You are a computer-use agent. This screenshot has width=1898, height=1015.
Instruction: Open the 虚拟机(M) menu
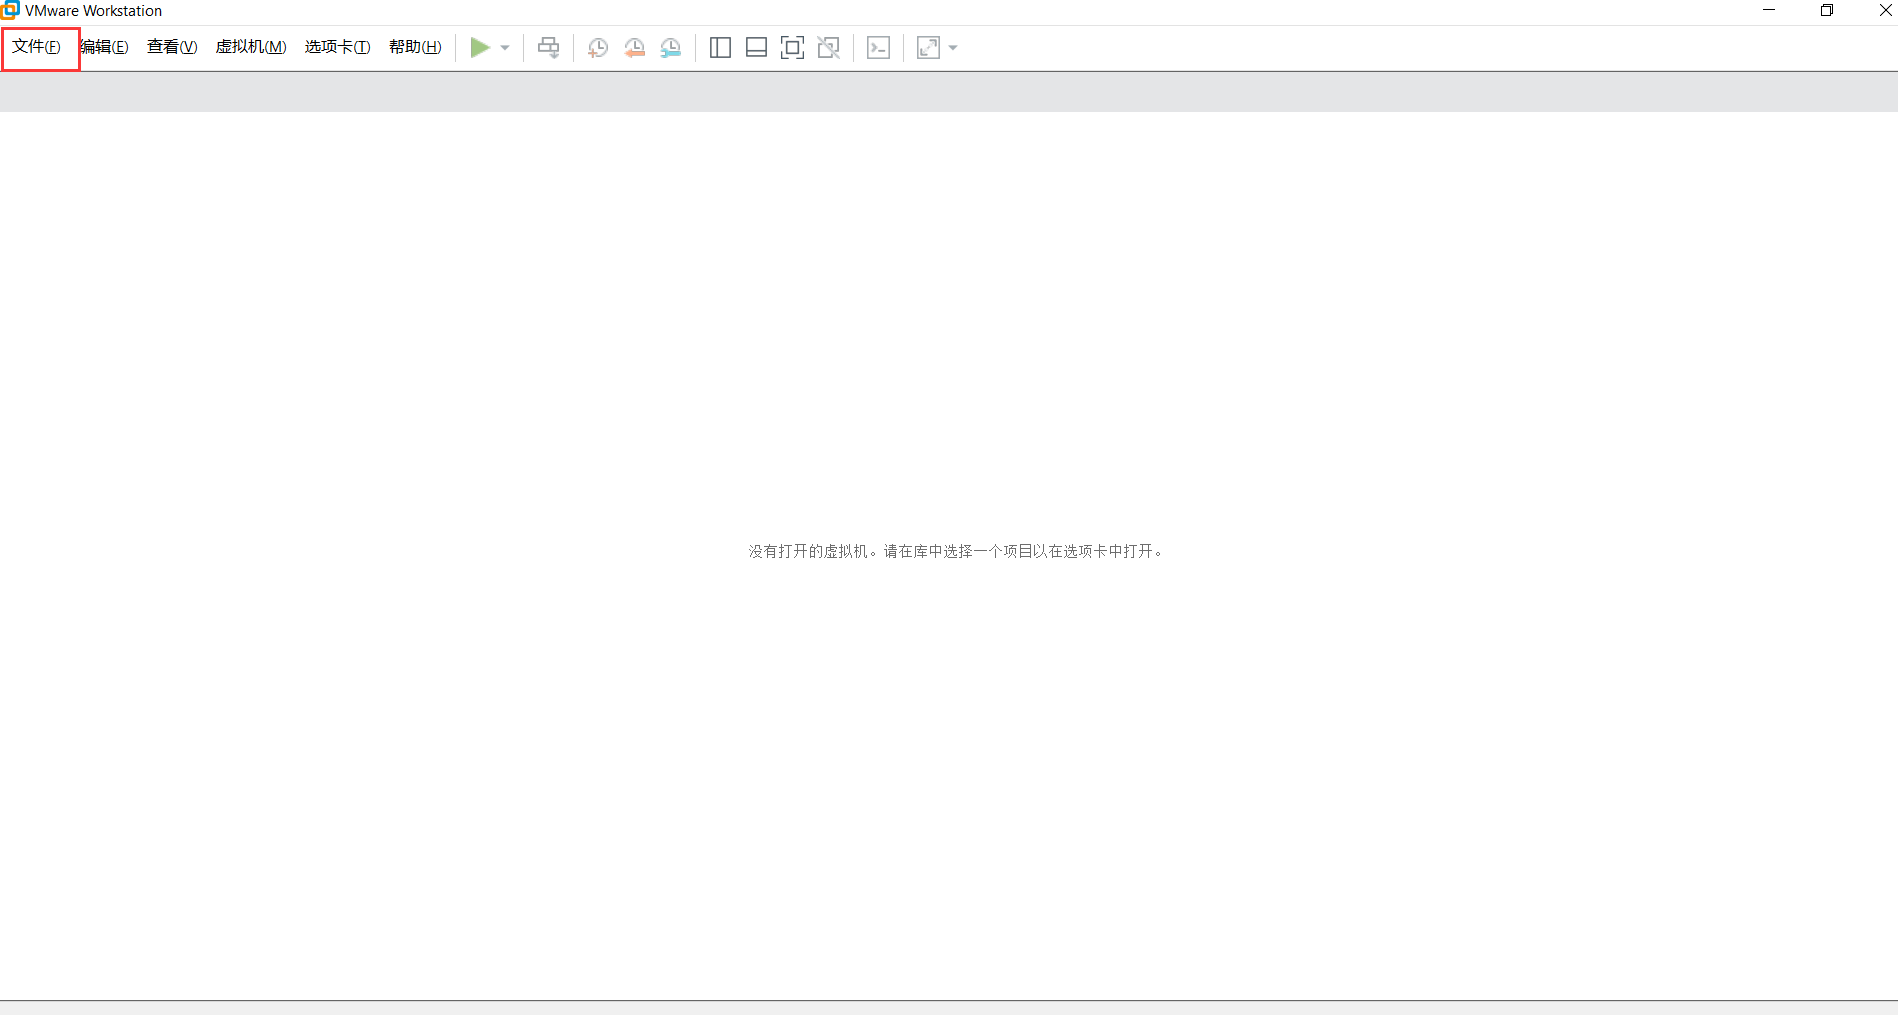[251, 47]
